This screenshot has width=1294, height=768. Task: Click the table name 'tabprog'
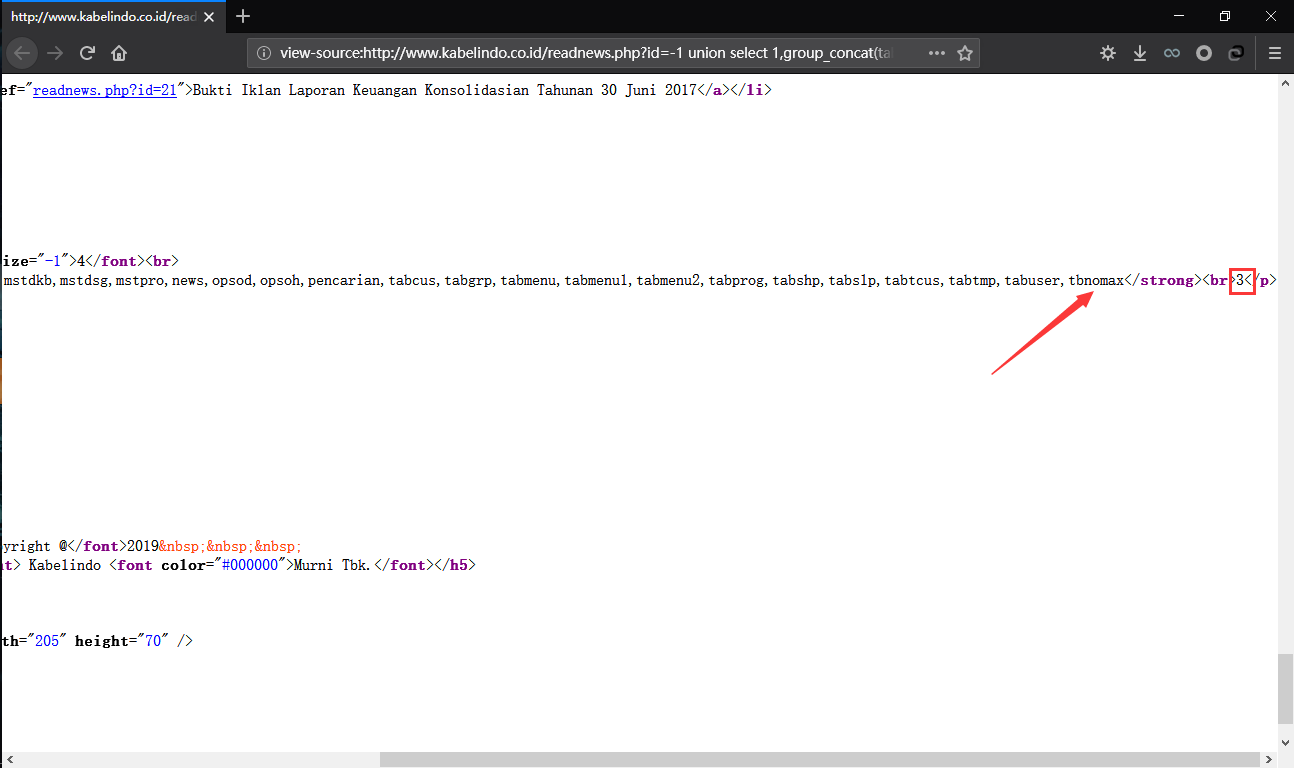point(736,281)
